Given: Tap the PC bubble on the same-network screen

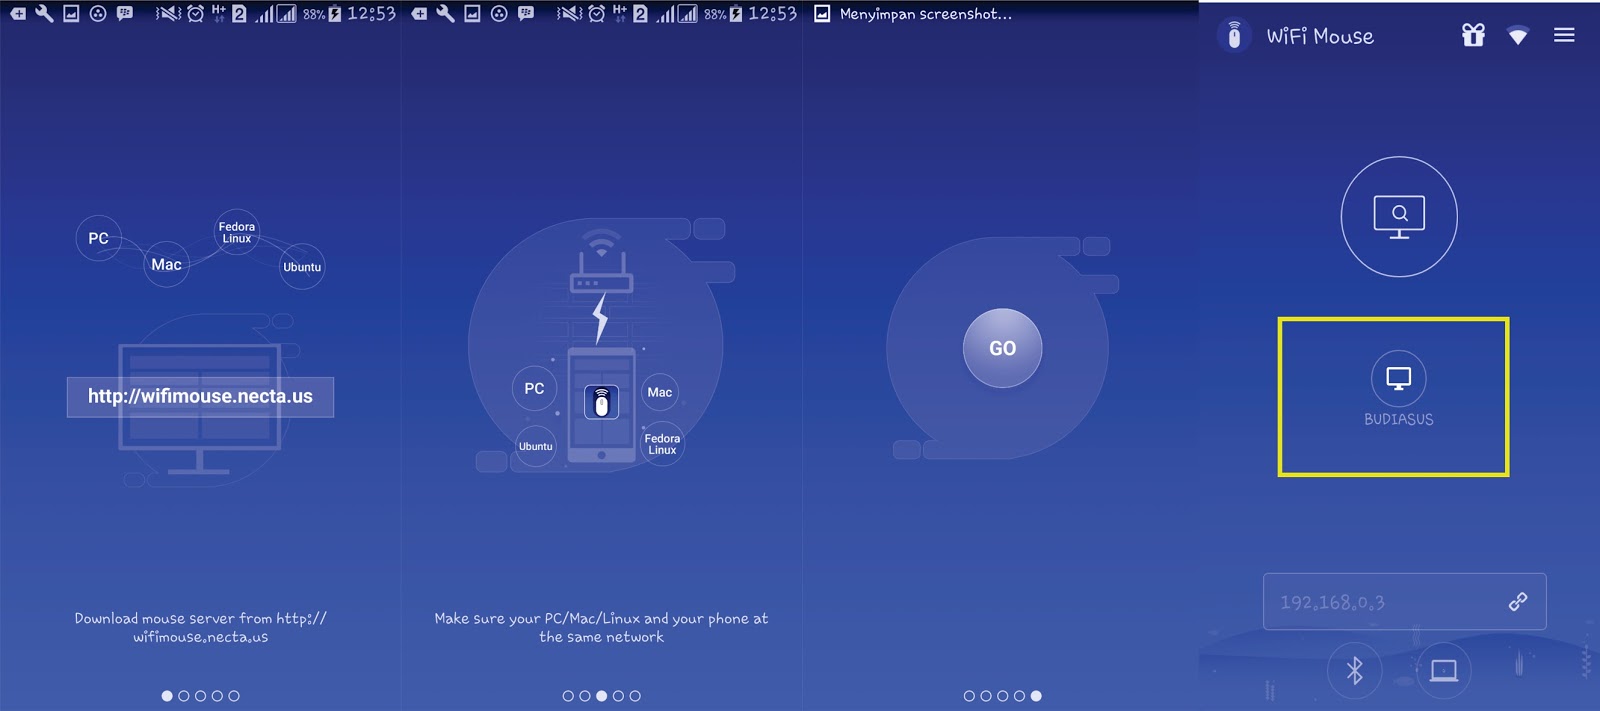Looking at the screenshot, I should point(535,388).
